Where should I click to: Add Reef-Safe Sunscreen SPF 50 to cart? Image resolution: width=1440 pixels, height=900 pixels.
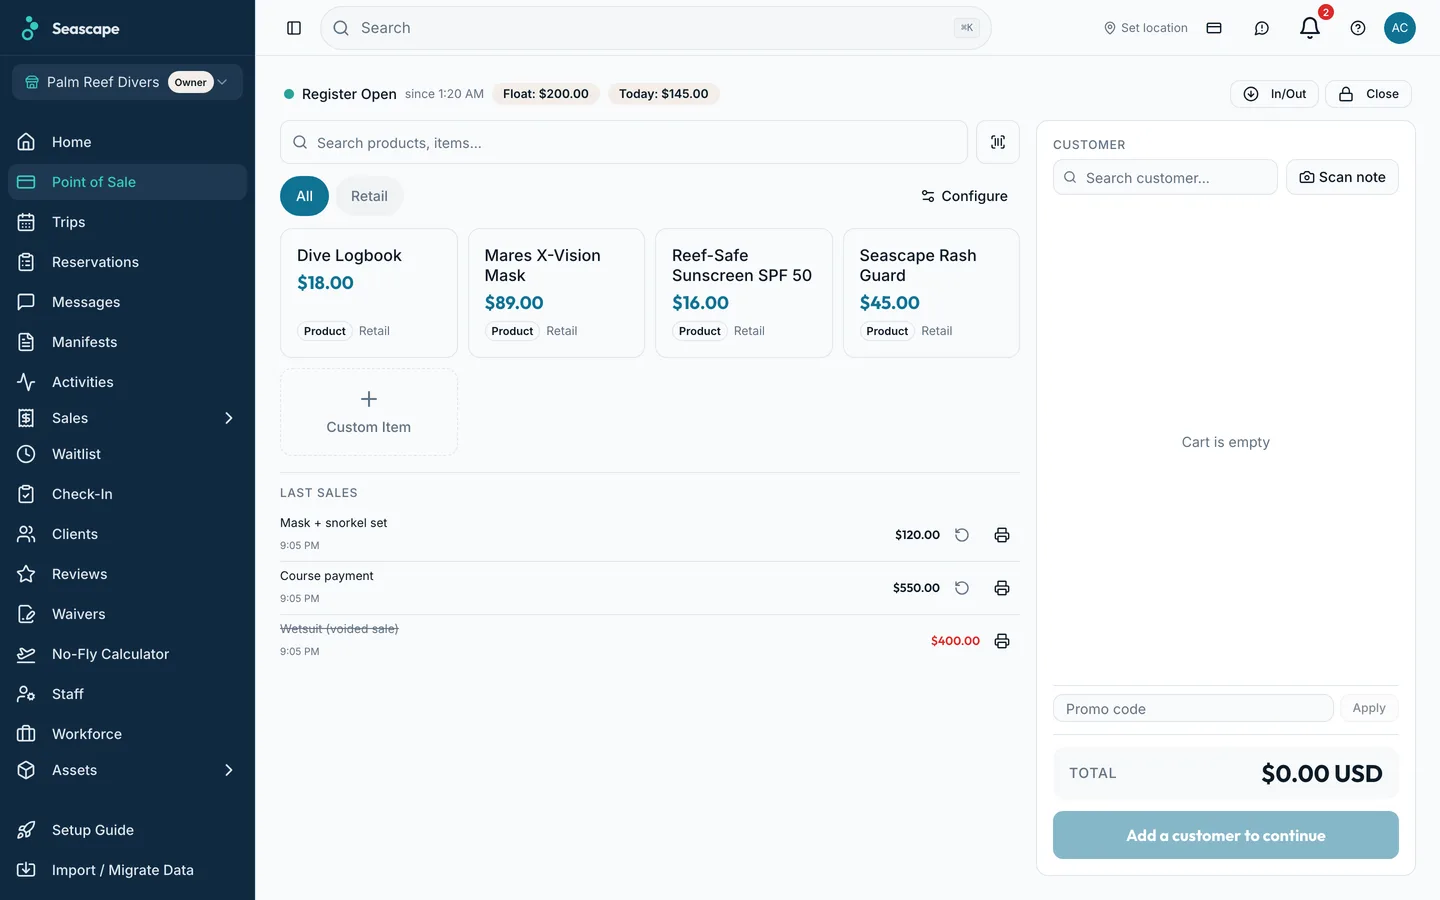coord(744,293)
